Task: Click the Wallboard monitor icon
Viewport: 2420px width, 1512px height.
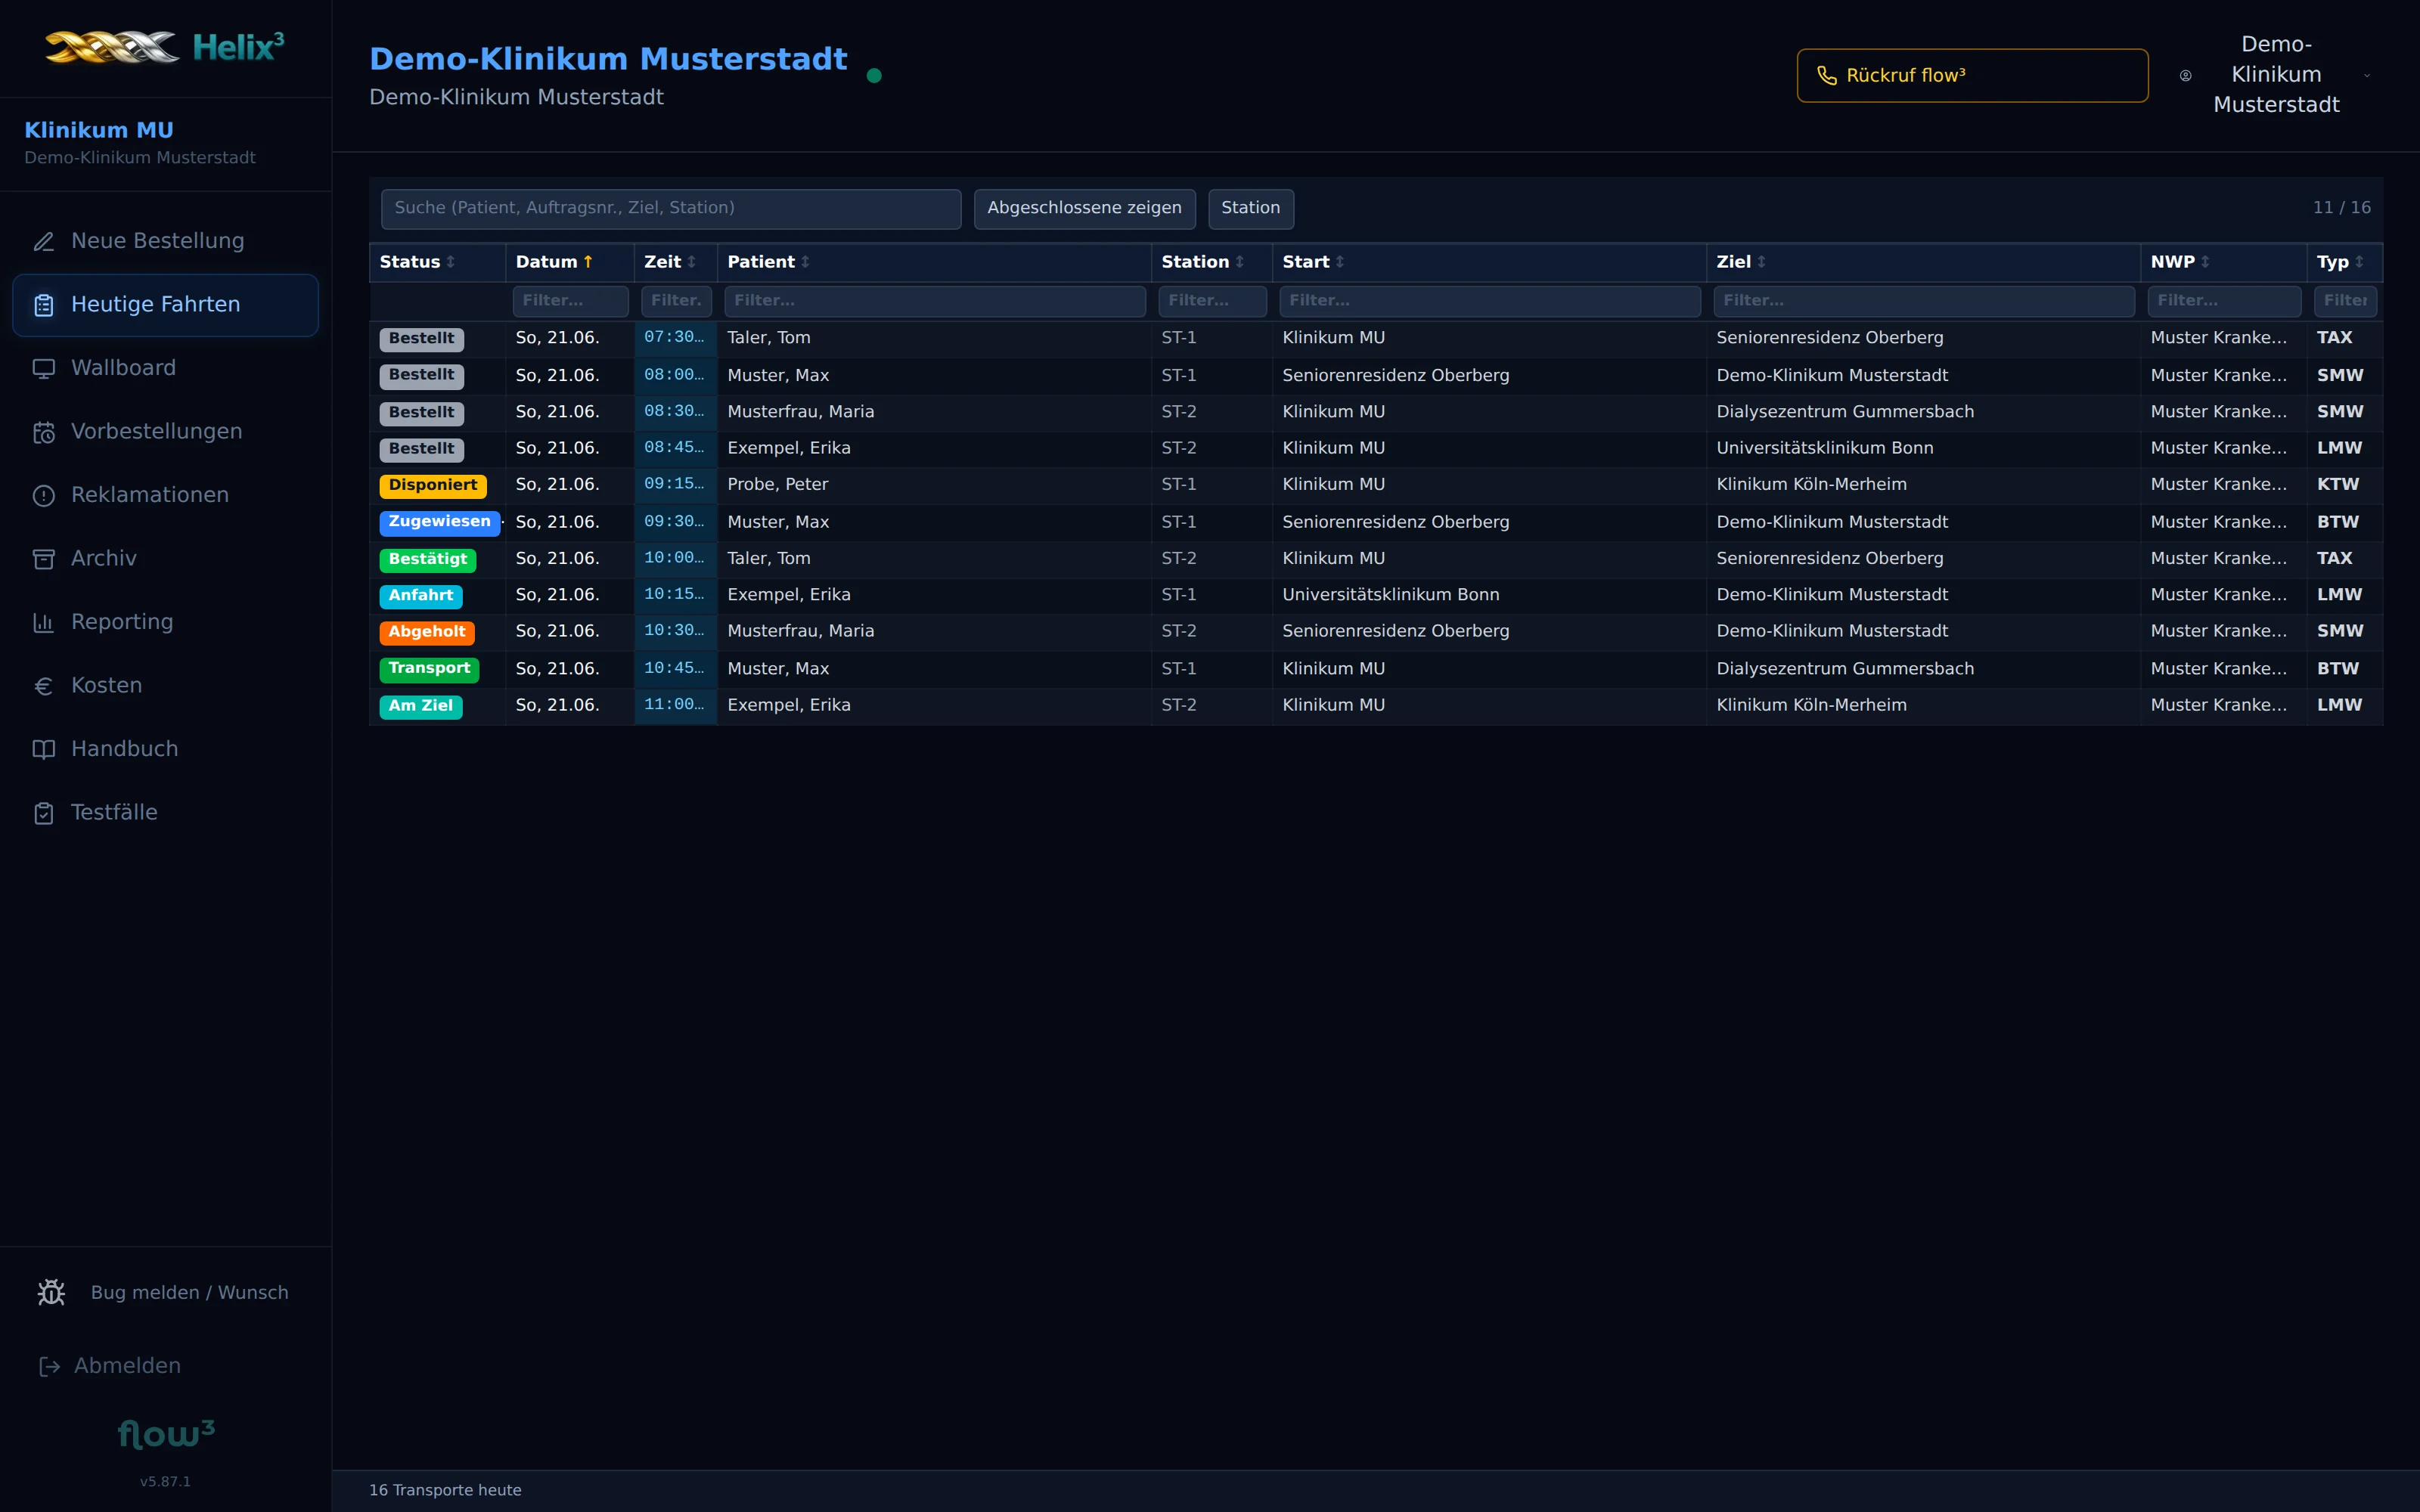Action: 44,368
